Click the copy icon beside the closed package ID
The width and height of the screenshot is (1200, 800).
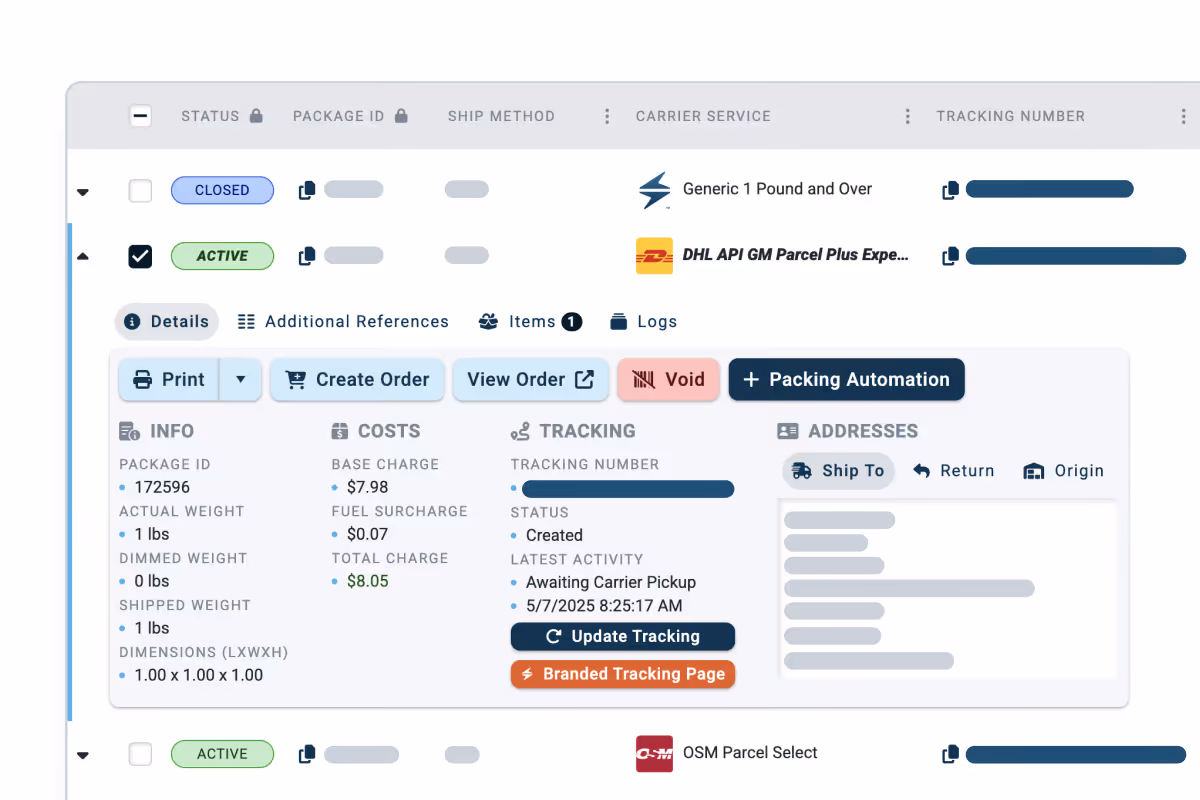click(x=306, y=189)
